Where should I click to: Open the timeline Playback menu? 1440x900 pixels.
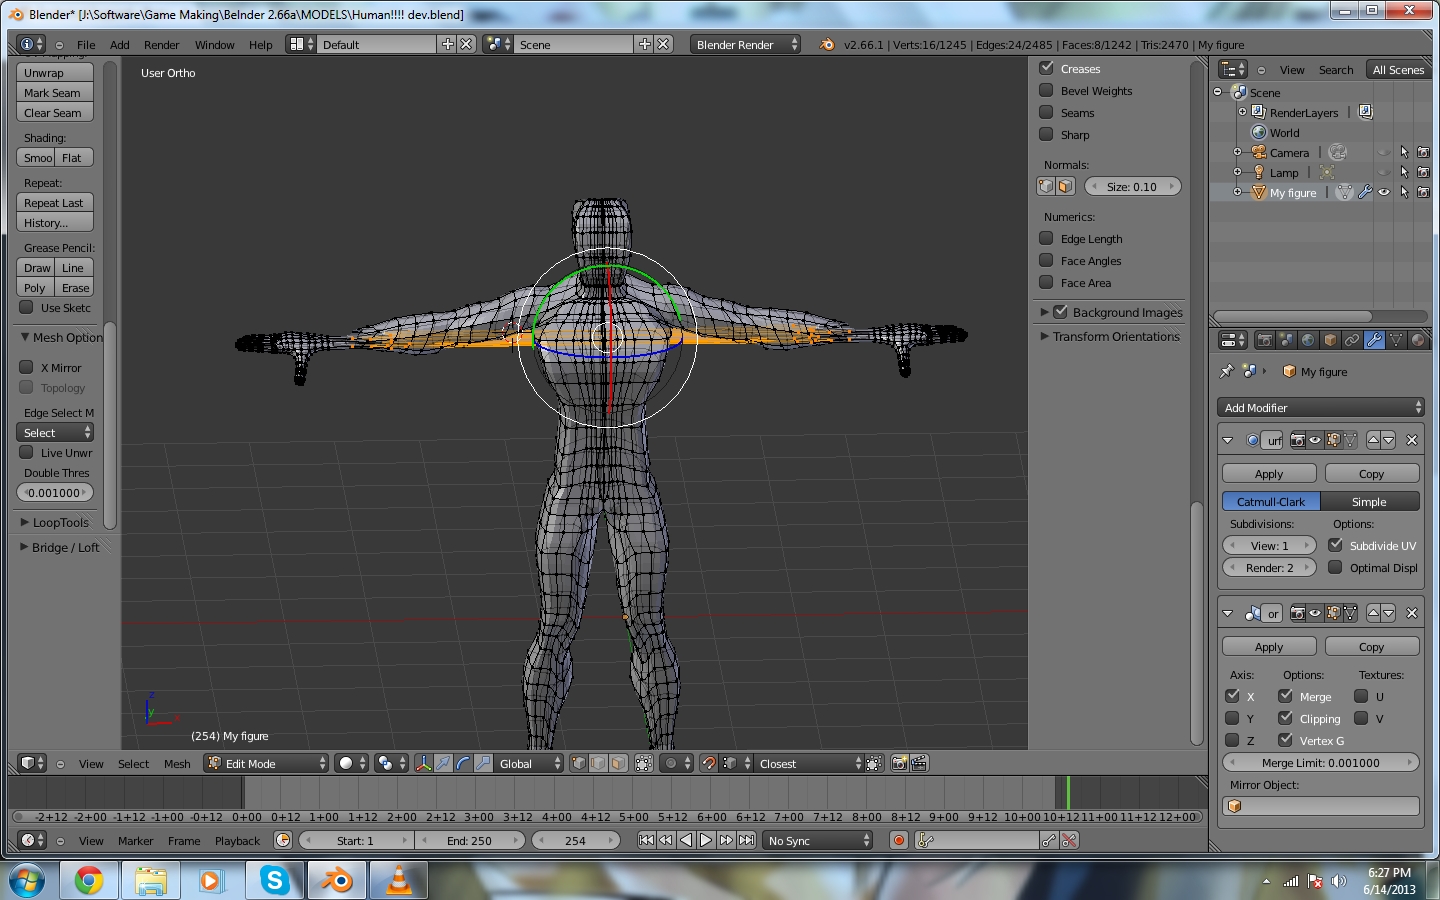tap(237, 840)
